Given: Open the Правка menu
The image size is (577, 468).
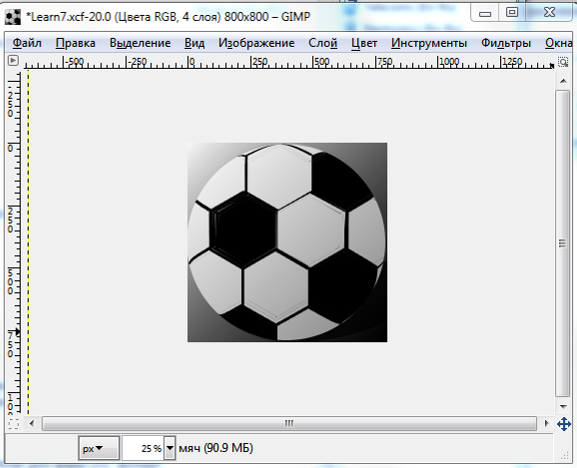Looking at the screenshot, I should [75, 43].
